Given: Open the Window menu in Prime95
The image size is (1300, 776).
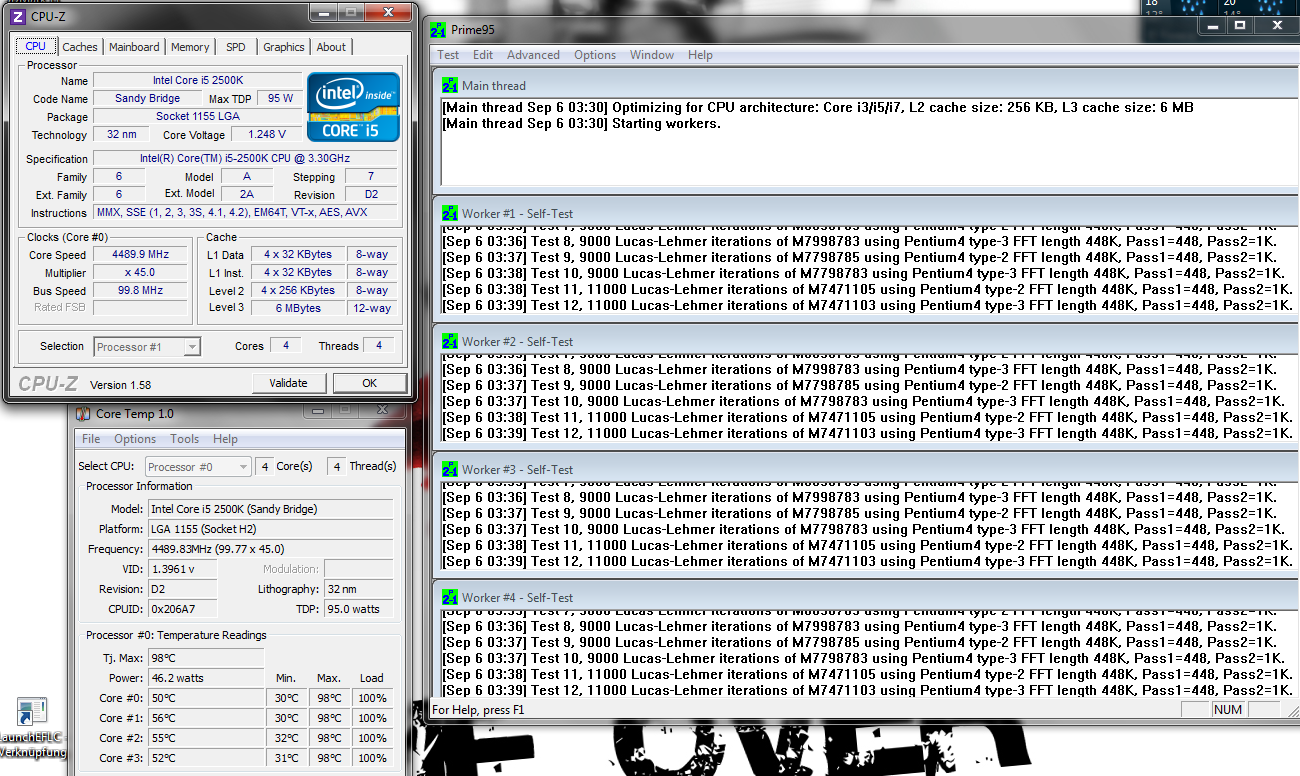Looking at the screenshot, I should tap(652, 55).
